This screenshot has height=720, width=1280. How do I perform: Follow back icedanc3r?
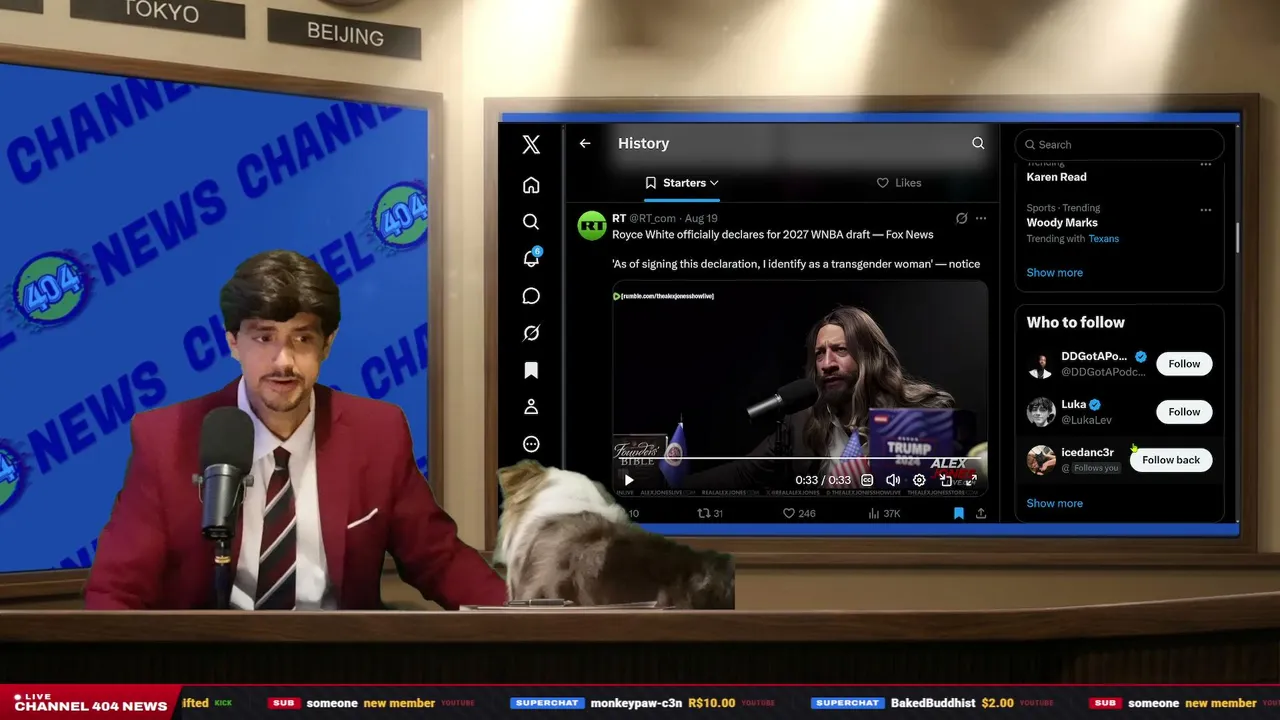(x=1171, y=460)
